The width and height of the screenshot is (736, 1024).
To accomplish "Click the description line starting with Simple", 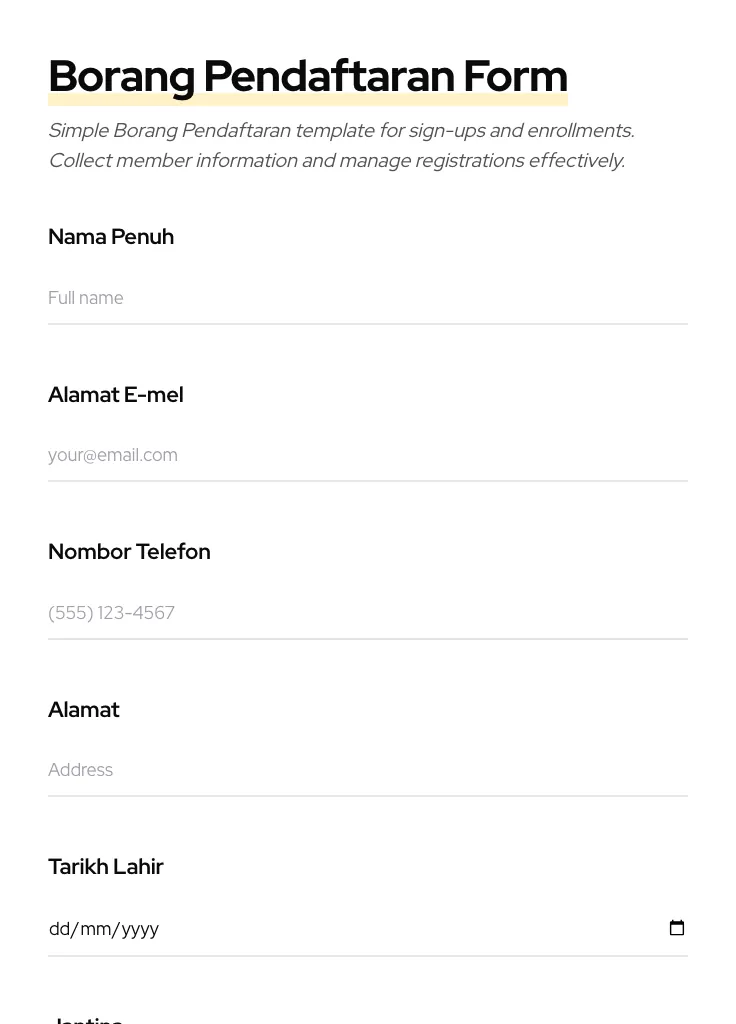I will pyautogui.click(x=341, y=131).
